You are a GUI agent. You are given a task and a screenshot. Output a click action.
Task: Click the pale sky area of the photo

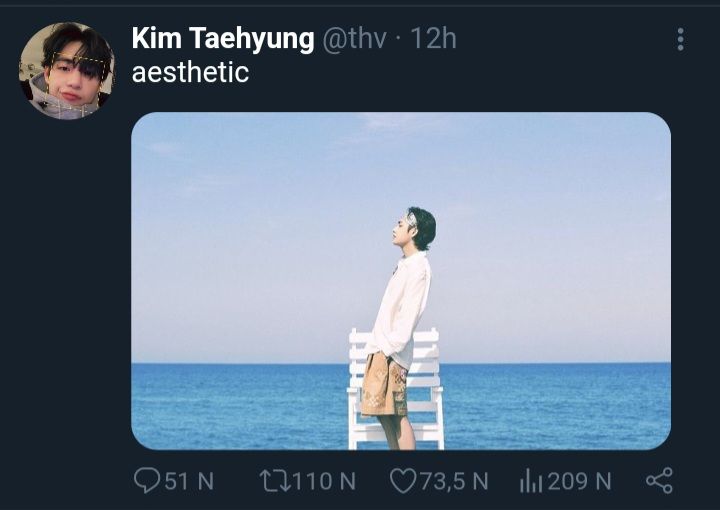click(x=257, y=230)
